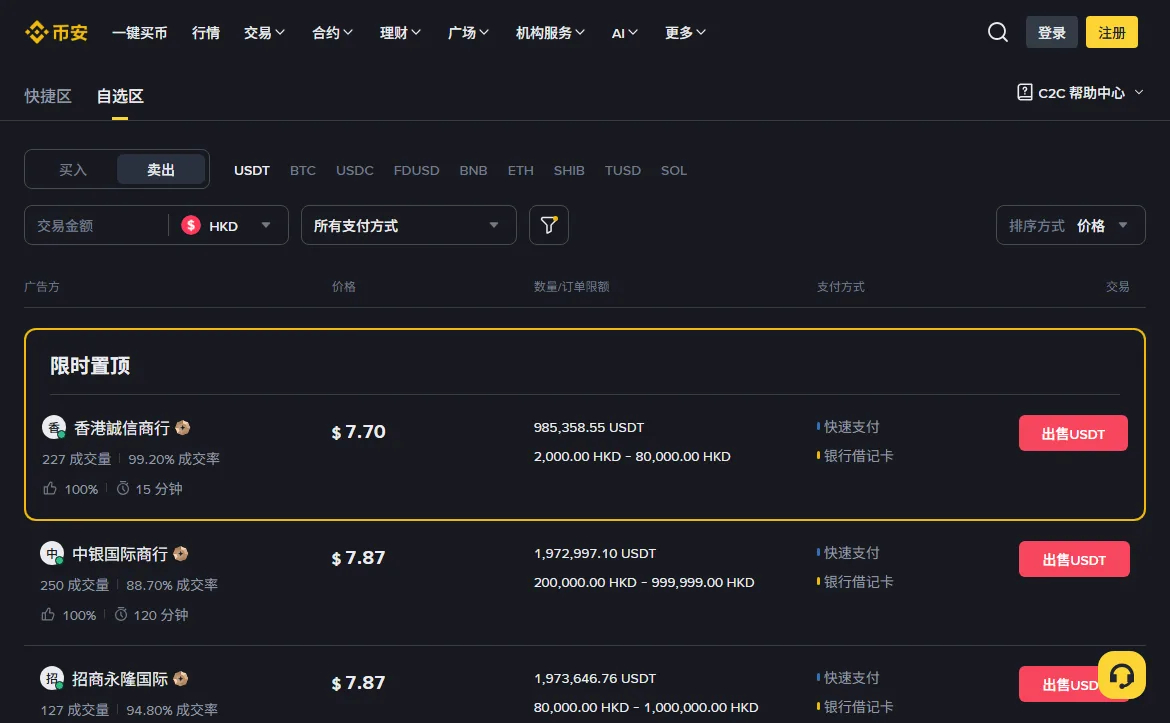Viewport: 1170px width, 723px height.
Task: Expand the 理财 nav menu
Action: tap(400, 32)
